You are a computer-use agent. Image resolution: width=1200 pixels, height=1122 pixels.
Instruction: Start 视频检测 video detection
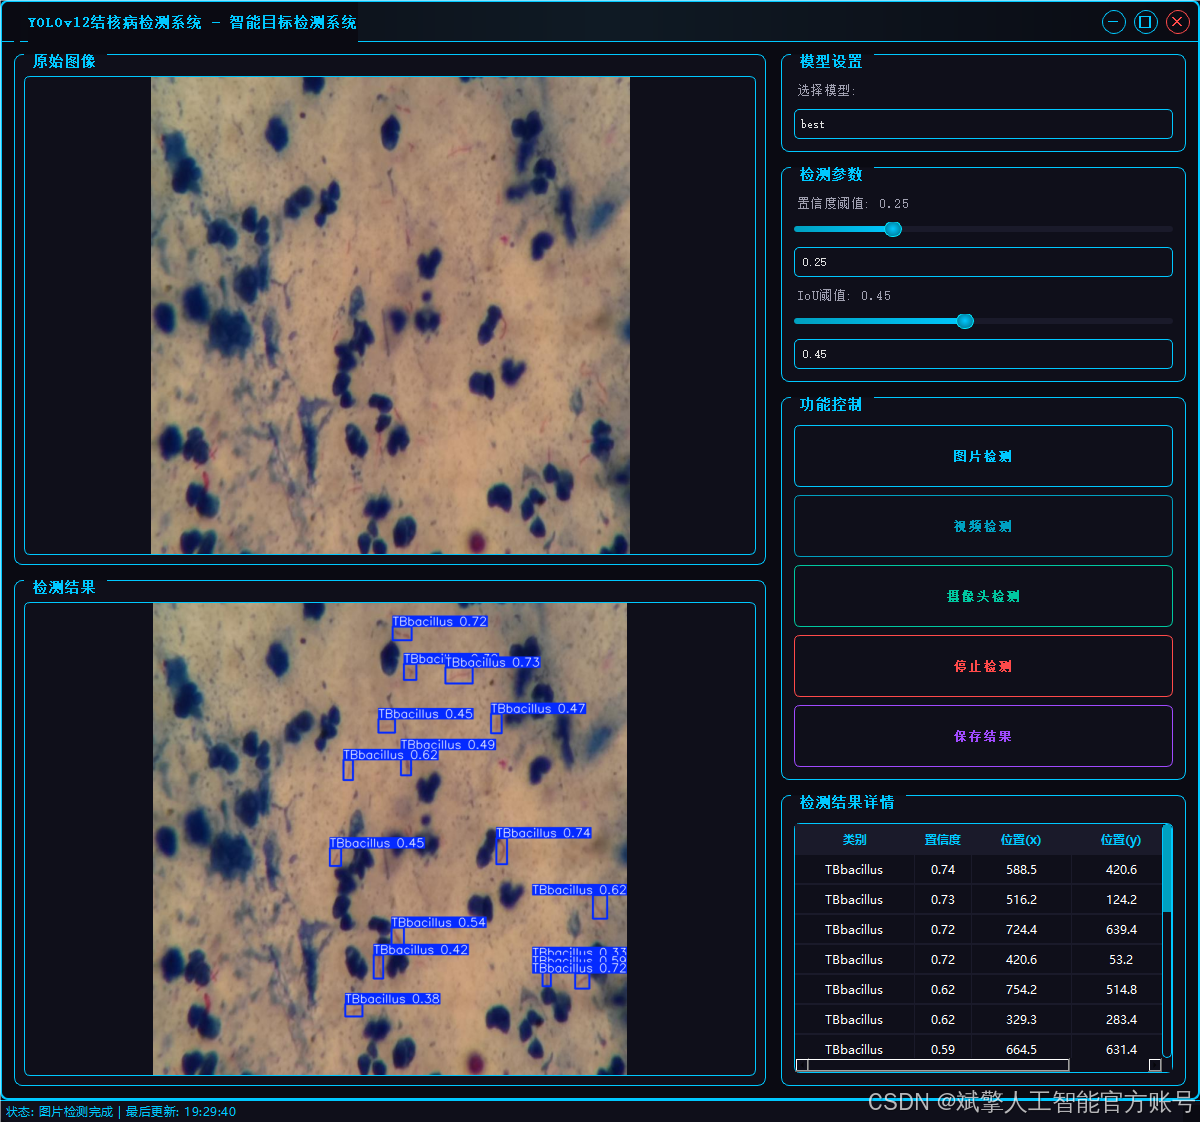point(983,526)
